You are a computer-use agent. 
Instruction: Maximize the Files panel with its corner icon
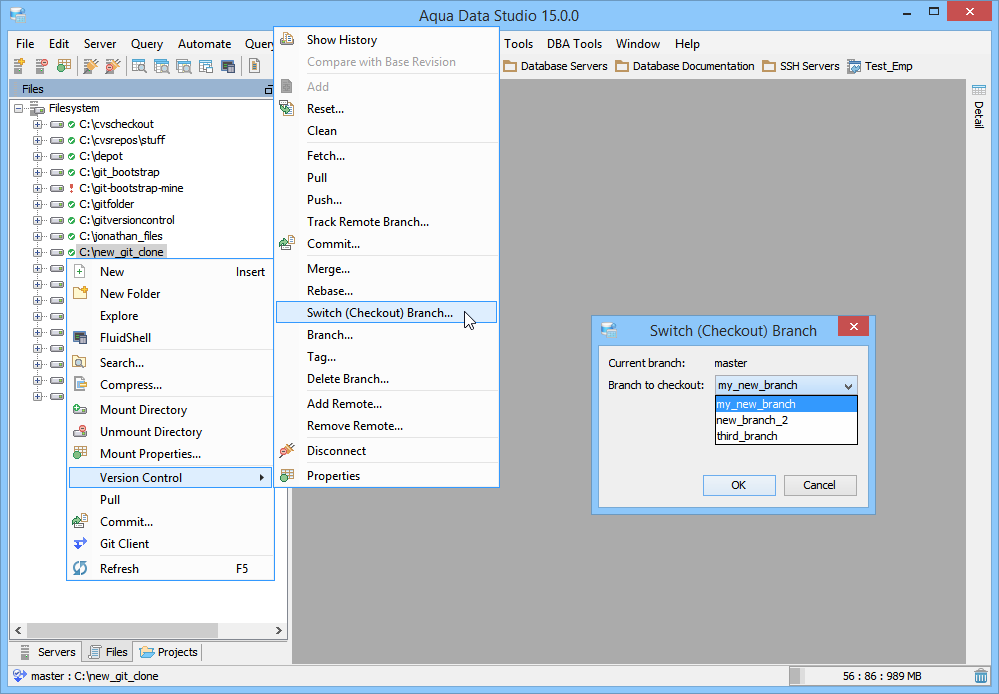click(x=268, y=90)
